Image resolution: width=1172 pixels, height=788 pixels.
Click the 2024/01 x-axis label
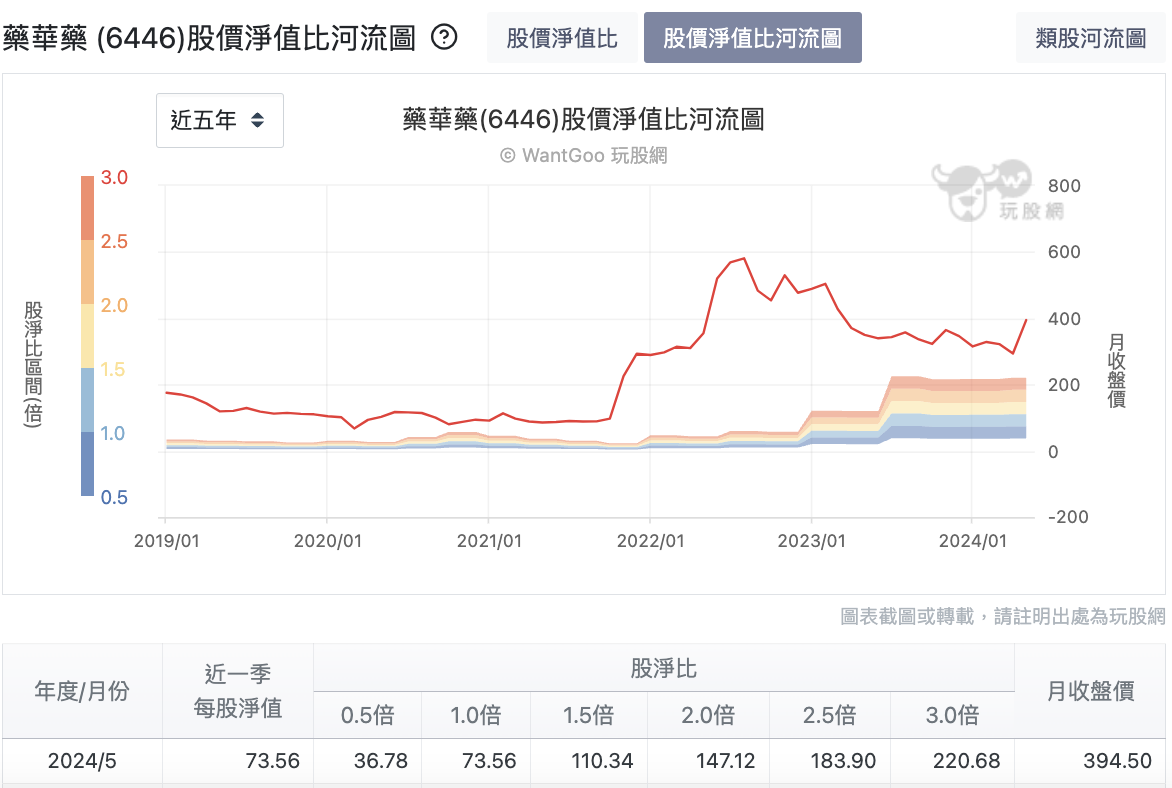point(972,541)
